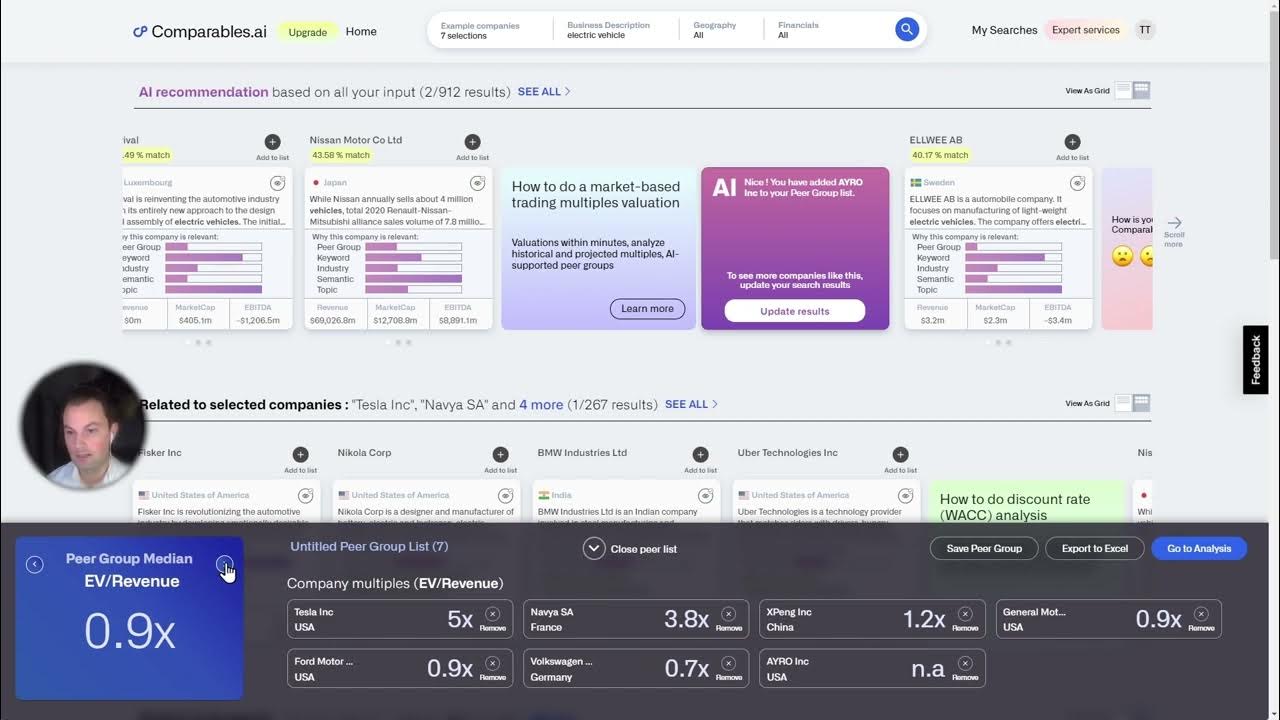Click Nissan card pagination first dot
This screenshot has width=1280, height=720.
tap(388, 342)
